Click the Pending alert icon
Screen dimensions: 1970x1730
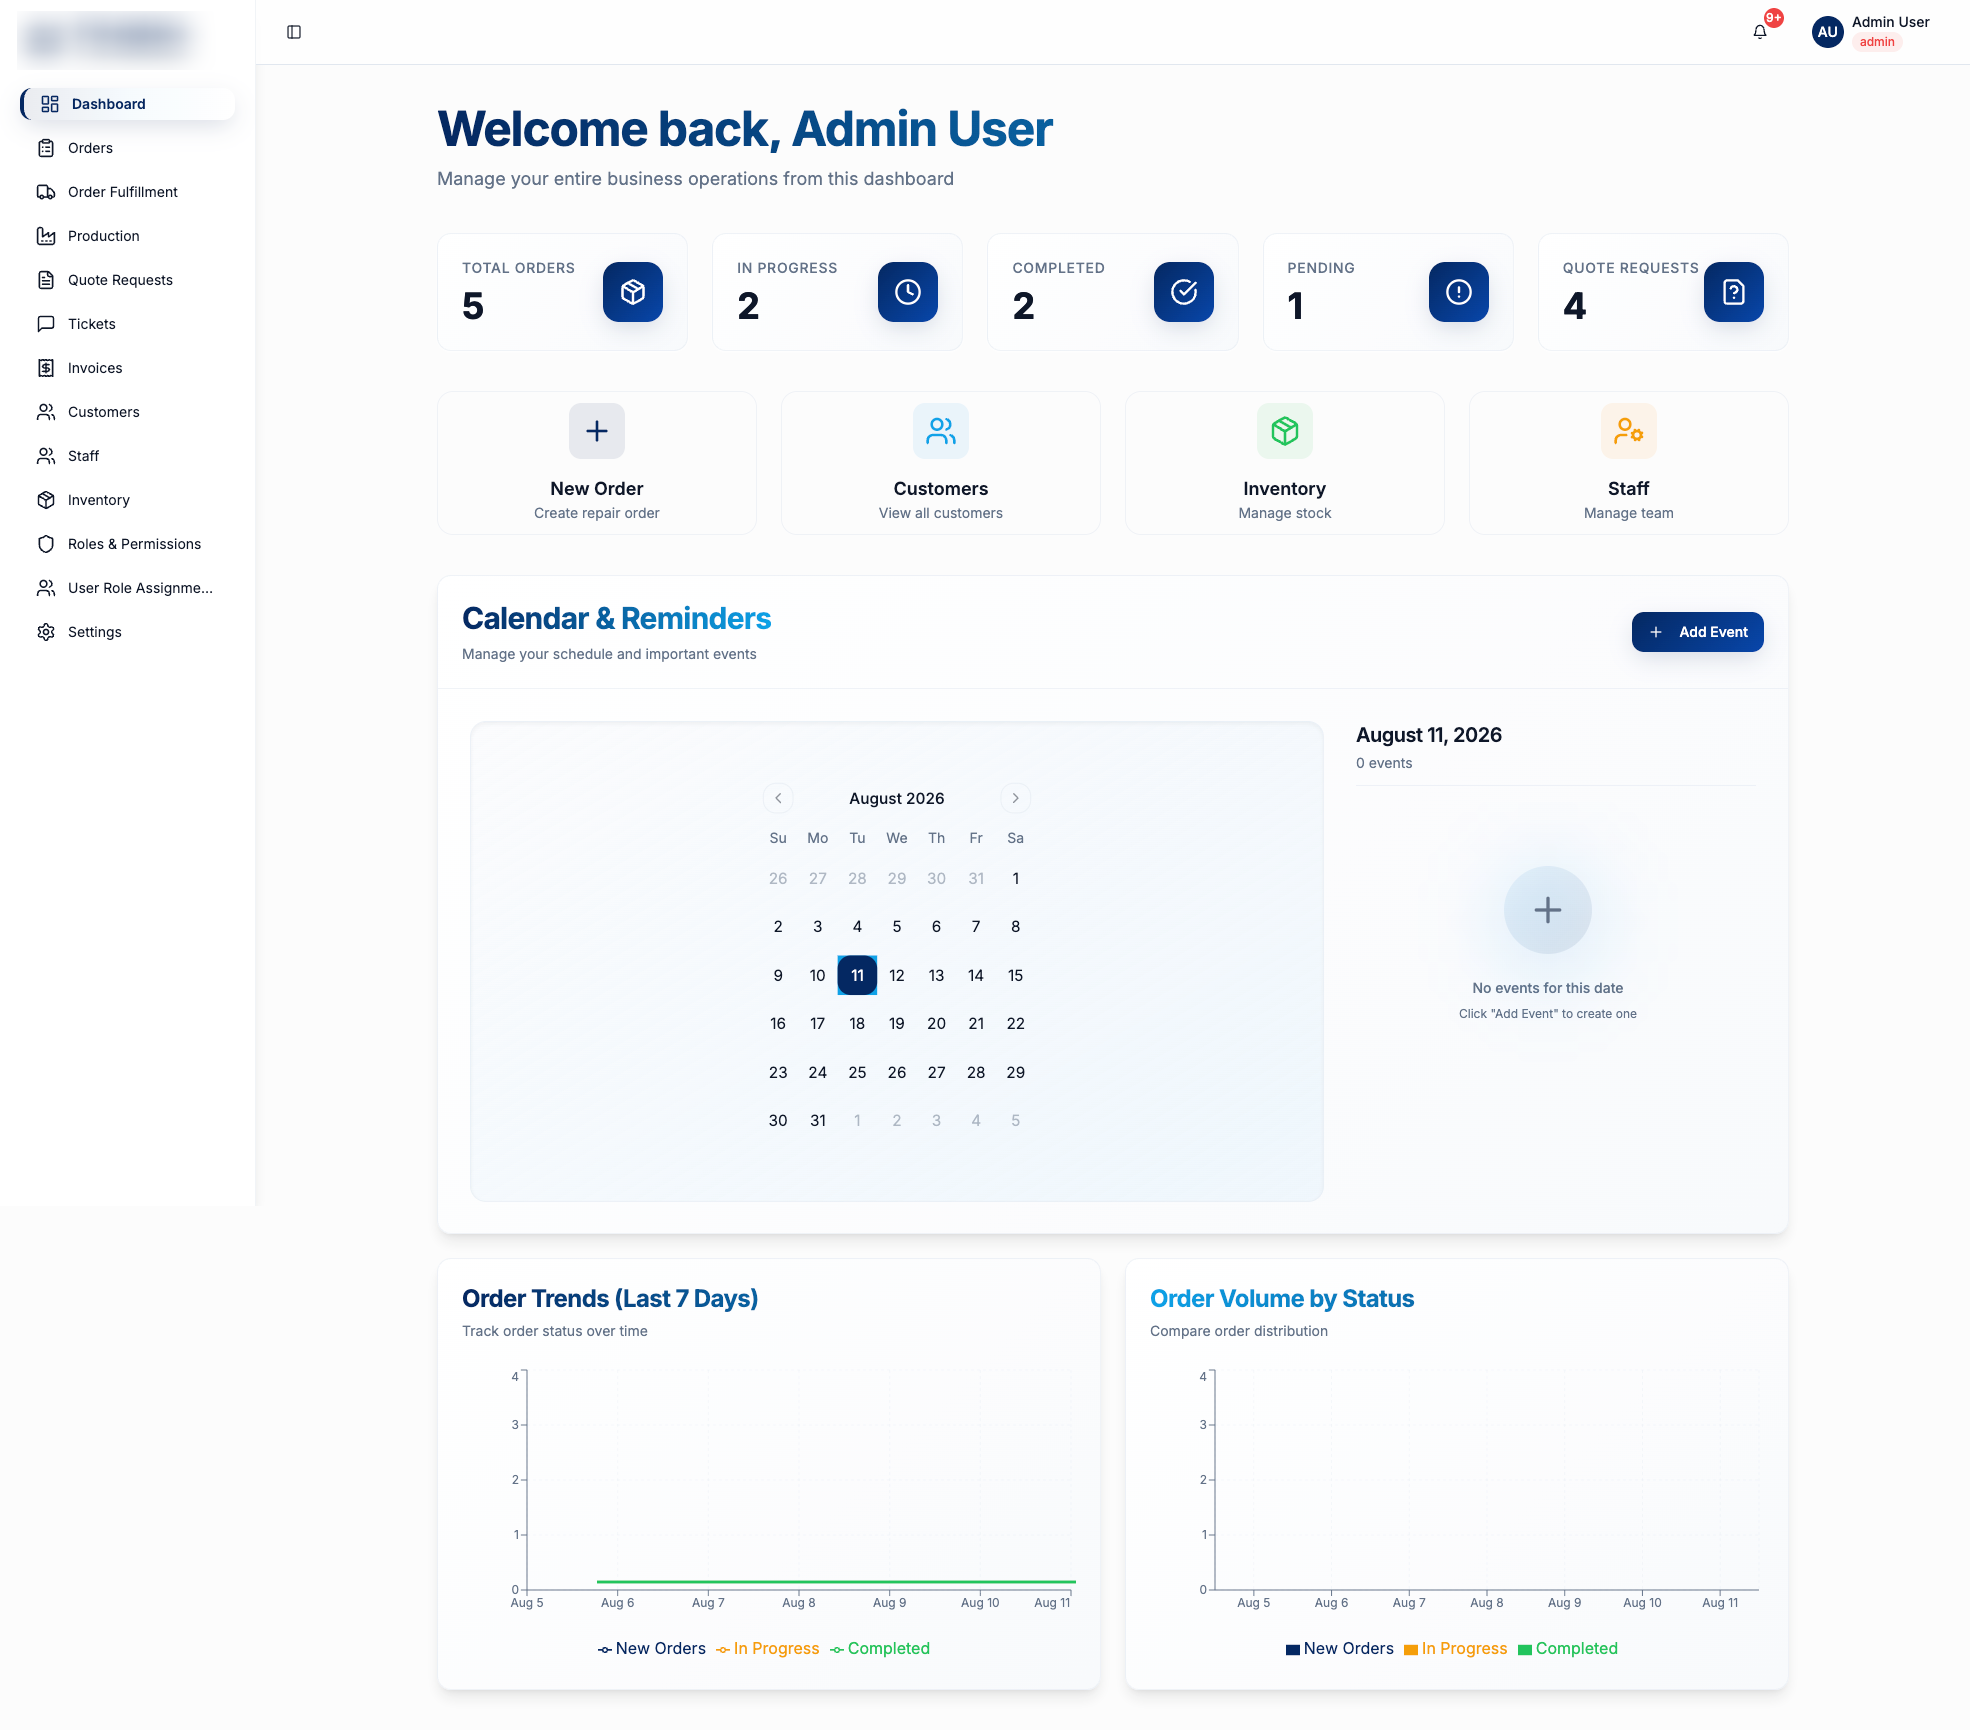1459,292
